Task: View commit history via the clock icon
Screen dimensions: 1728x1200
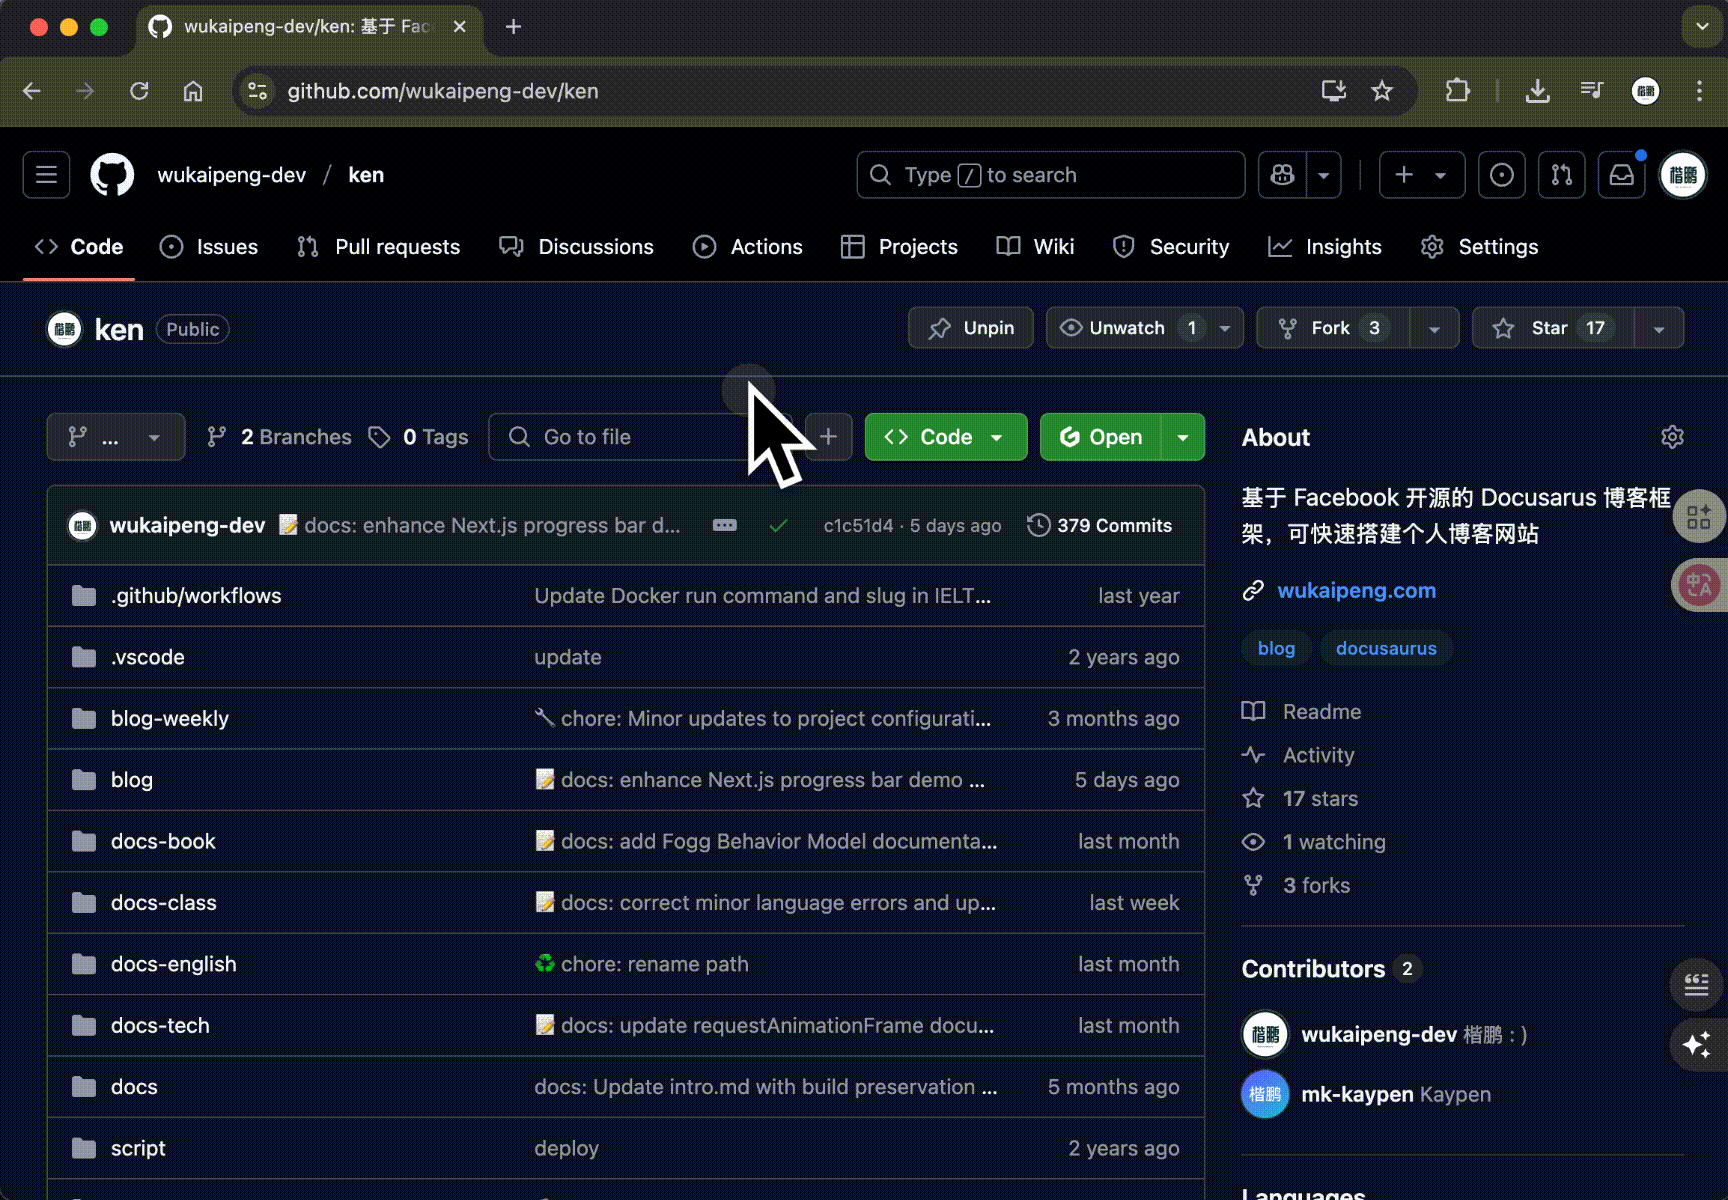Action: click(1038, 525)
